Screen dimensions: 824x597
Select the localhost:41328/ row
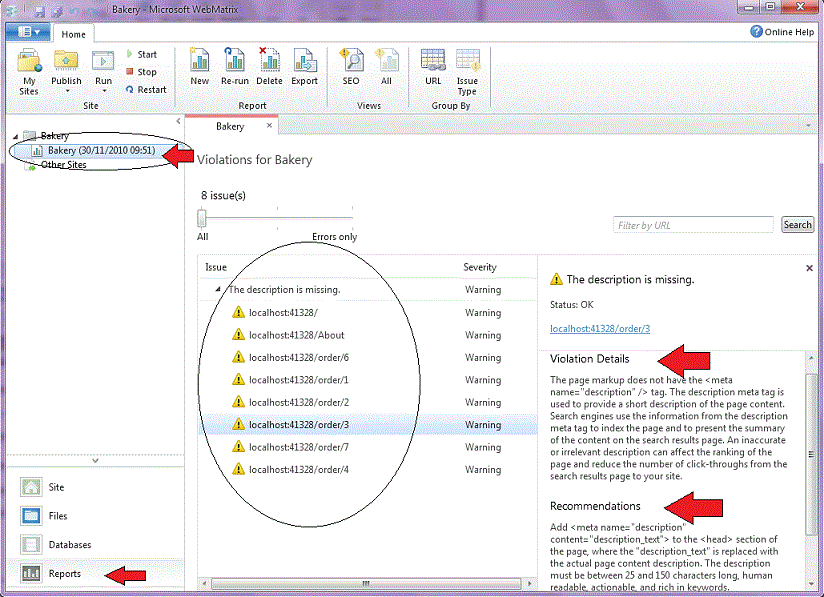click(x=368, y=313)
